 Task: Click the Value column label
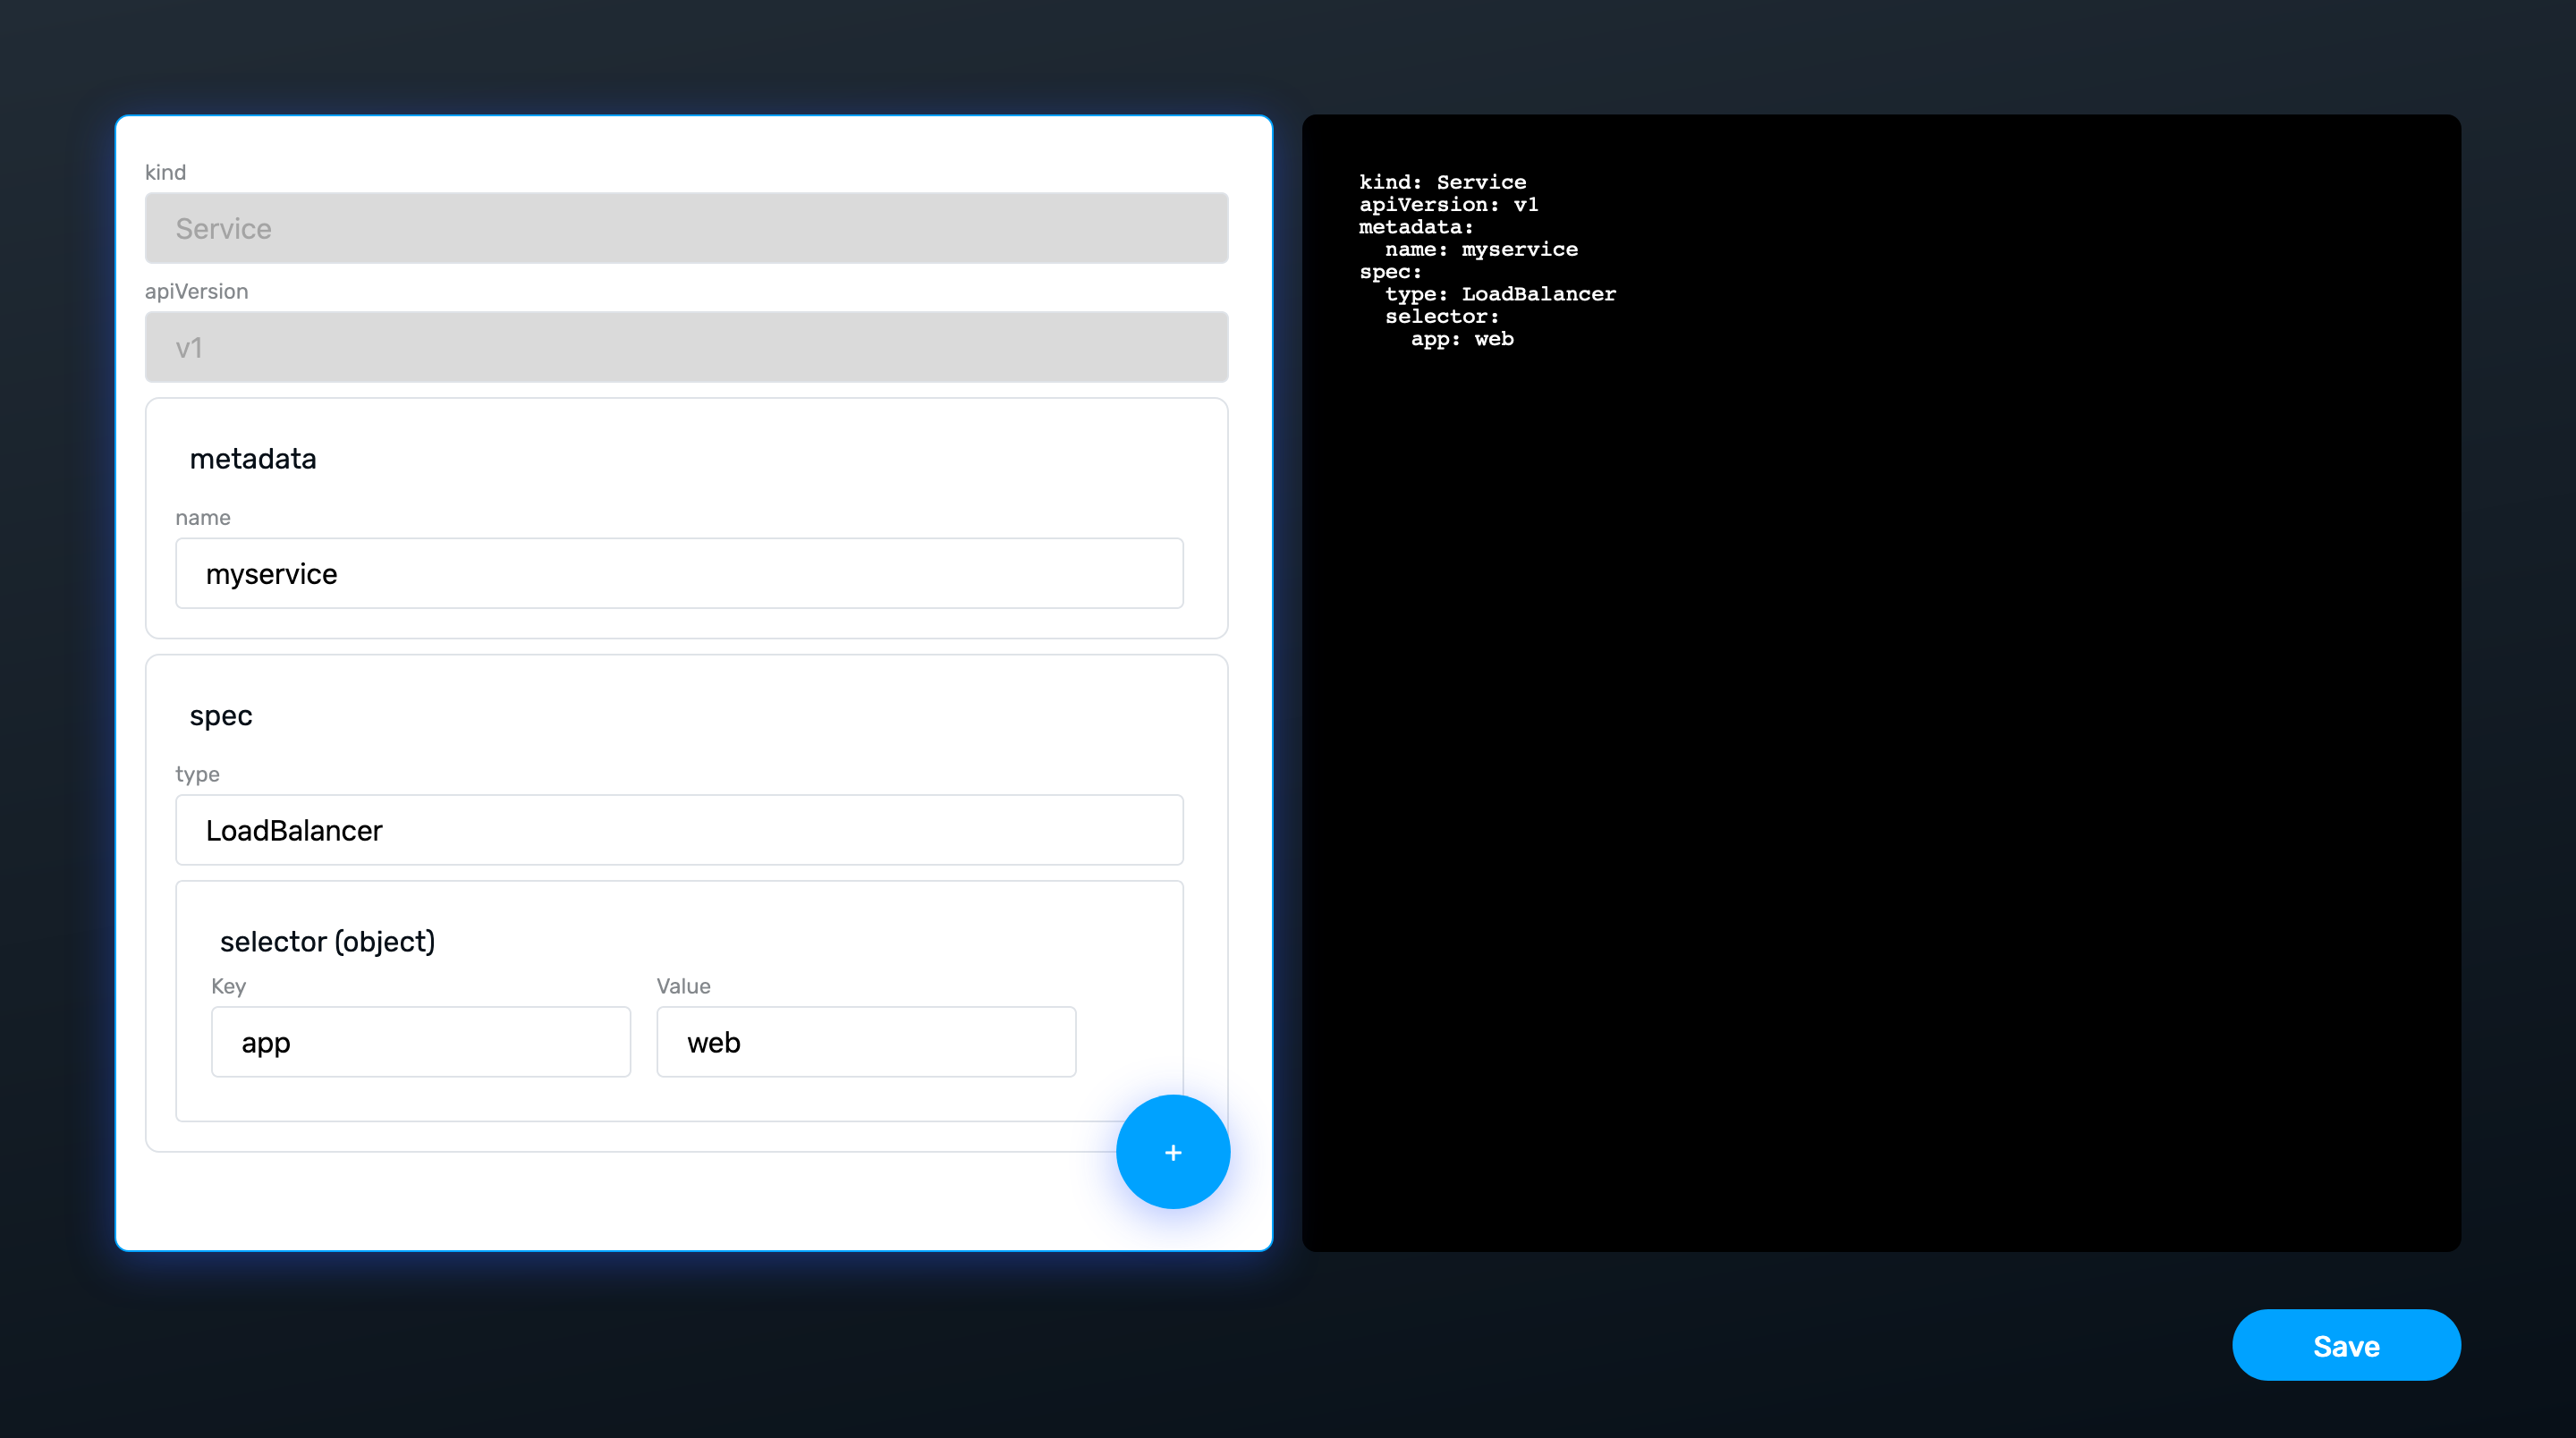click(x=683, y=986)
